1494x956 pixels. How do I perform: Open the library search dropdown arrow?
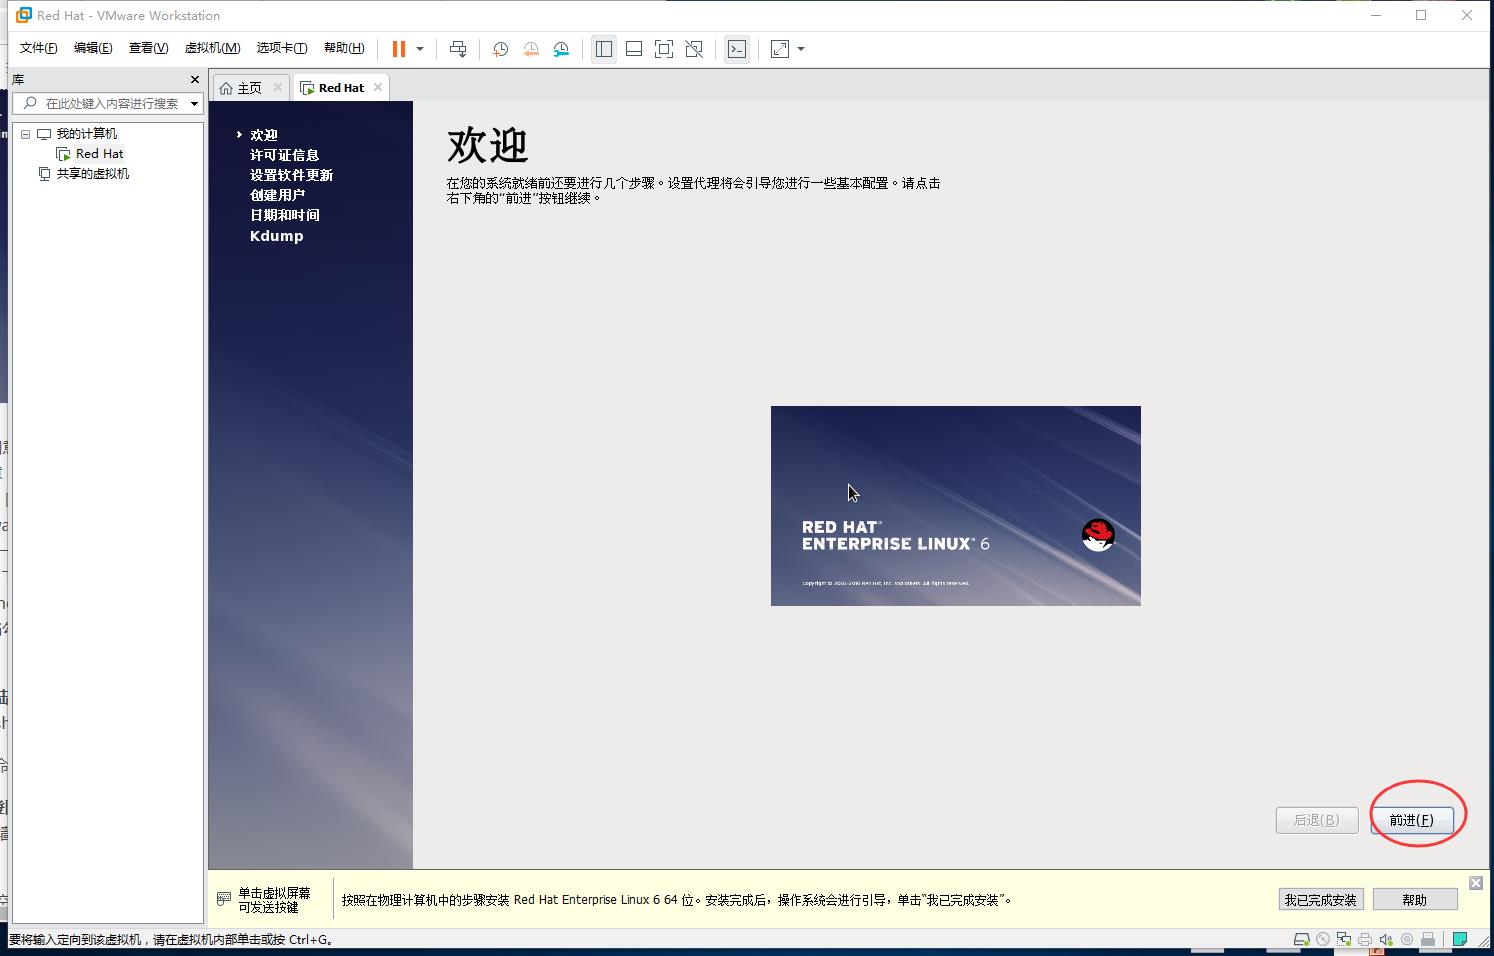(x=194, y=103)
